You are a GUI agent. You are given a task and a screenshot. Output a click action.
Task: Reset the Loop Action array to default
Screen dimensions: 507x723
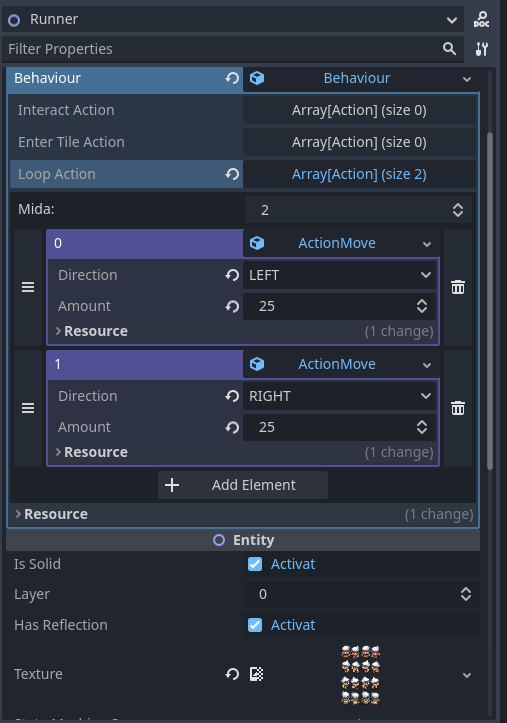pyautogui.click(x=232, y=174)
